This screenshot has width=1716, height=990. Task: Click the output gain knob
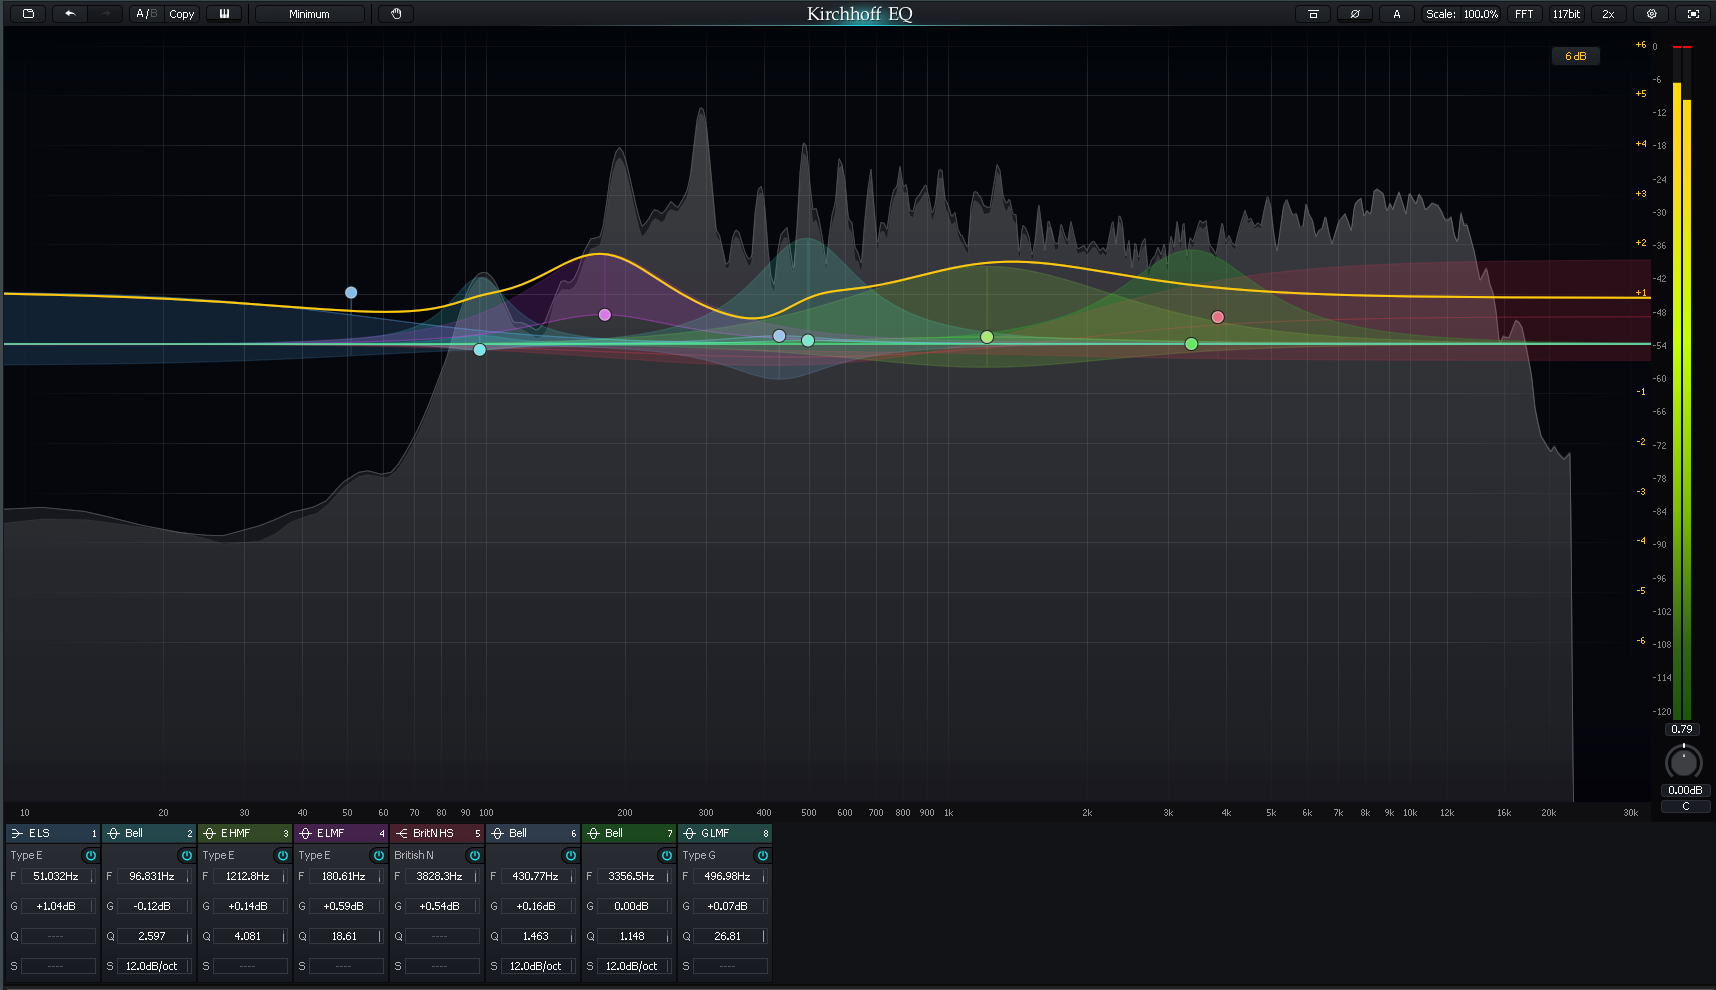[1684, 763]
